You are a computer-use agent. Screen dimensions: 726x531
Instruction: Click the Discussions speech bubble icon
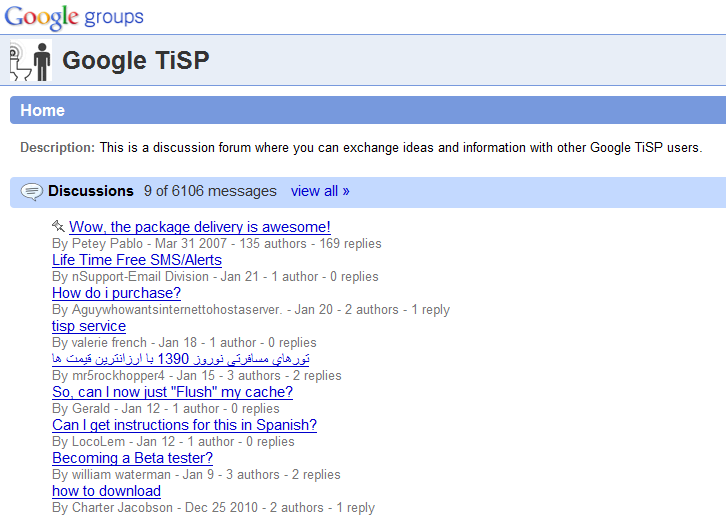[31, 192]
